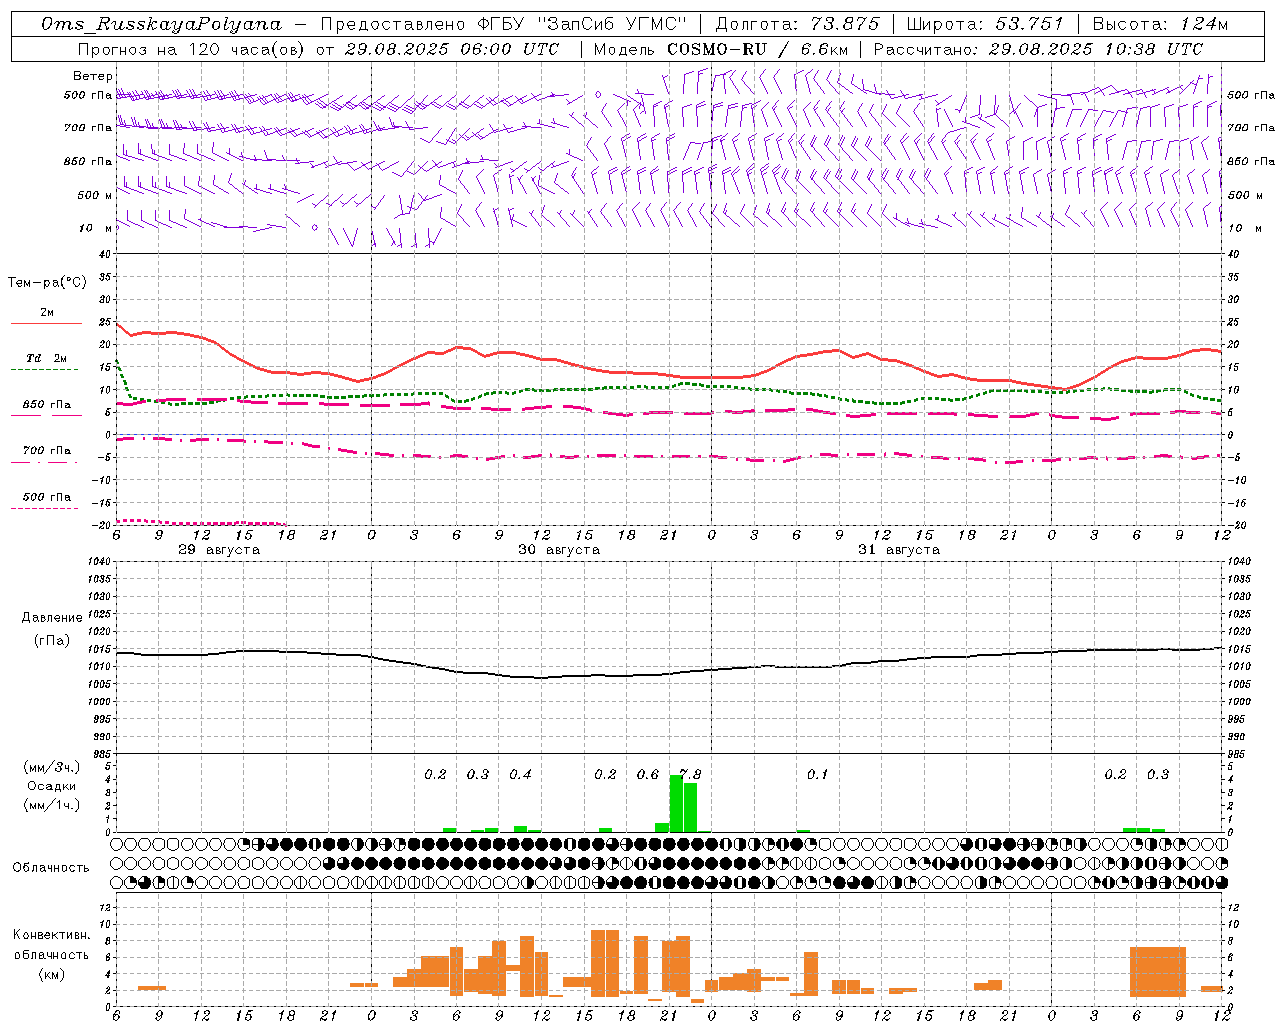1280x1024 pixels.
Task: Click the (мм/3ч.) precipitation unit label
Action: [52, 767]
